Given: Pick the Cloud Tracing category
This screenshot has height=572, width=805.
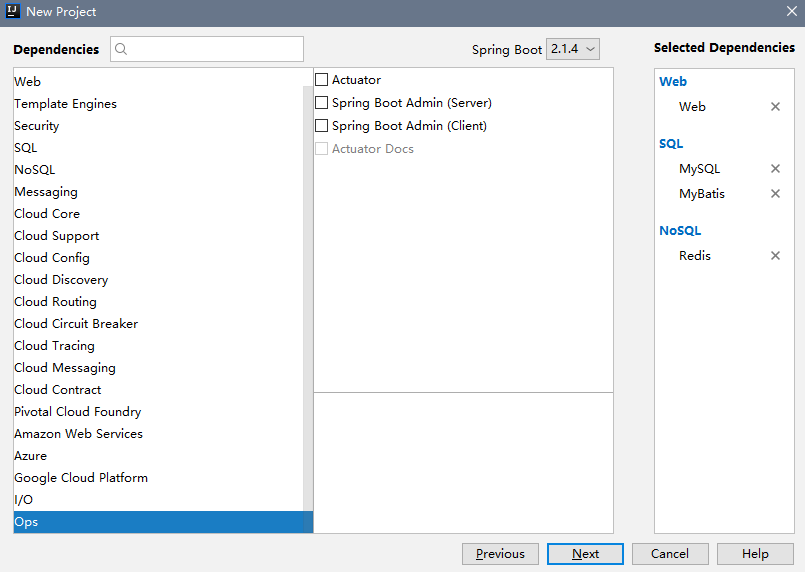Looking at the screenshot, I should click(159, 346).
